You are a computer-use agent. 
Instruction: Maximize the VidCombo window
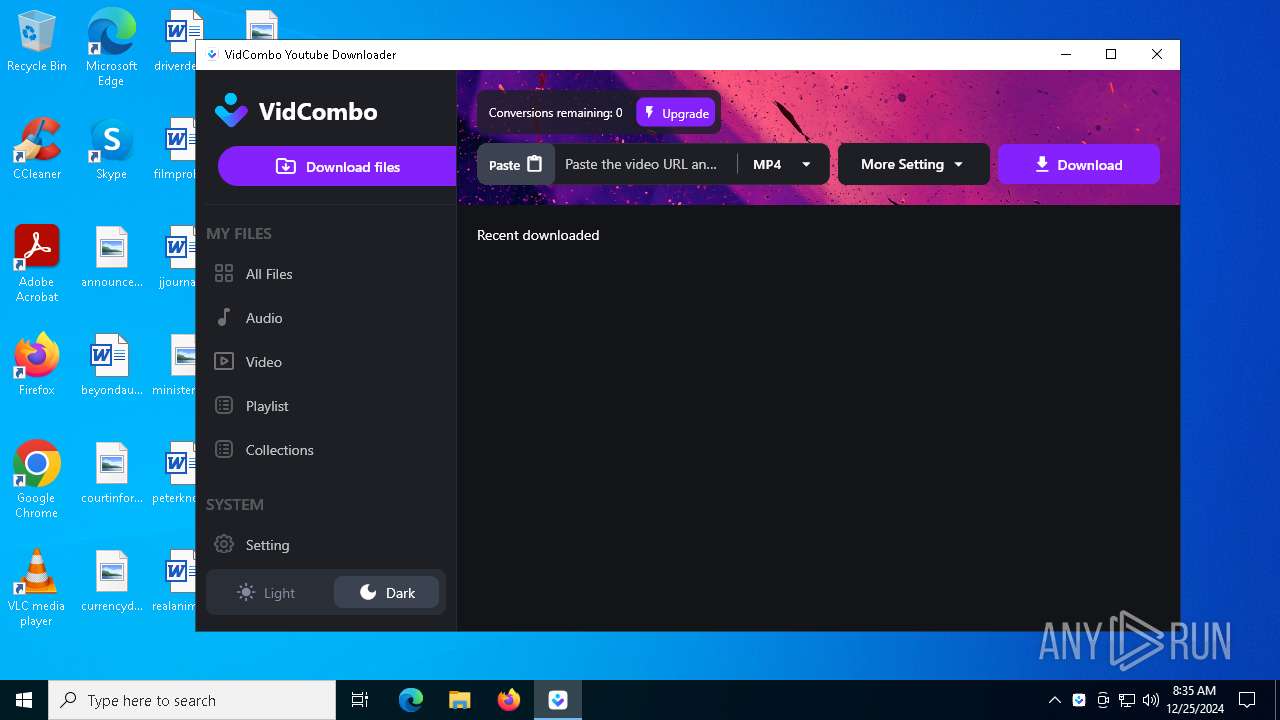1111,54
